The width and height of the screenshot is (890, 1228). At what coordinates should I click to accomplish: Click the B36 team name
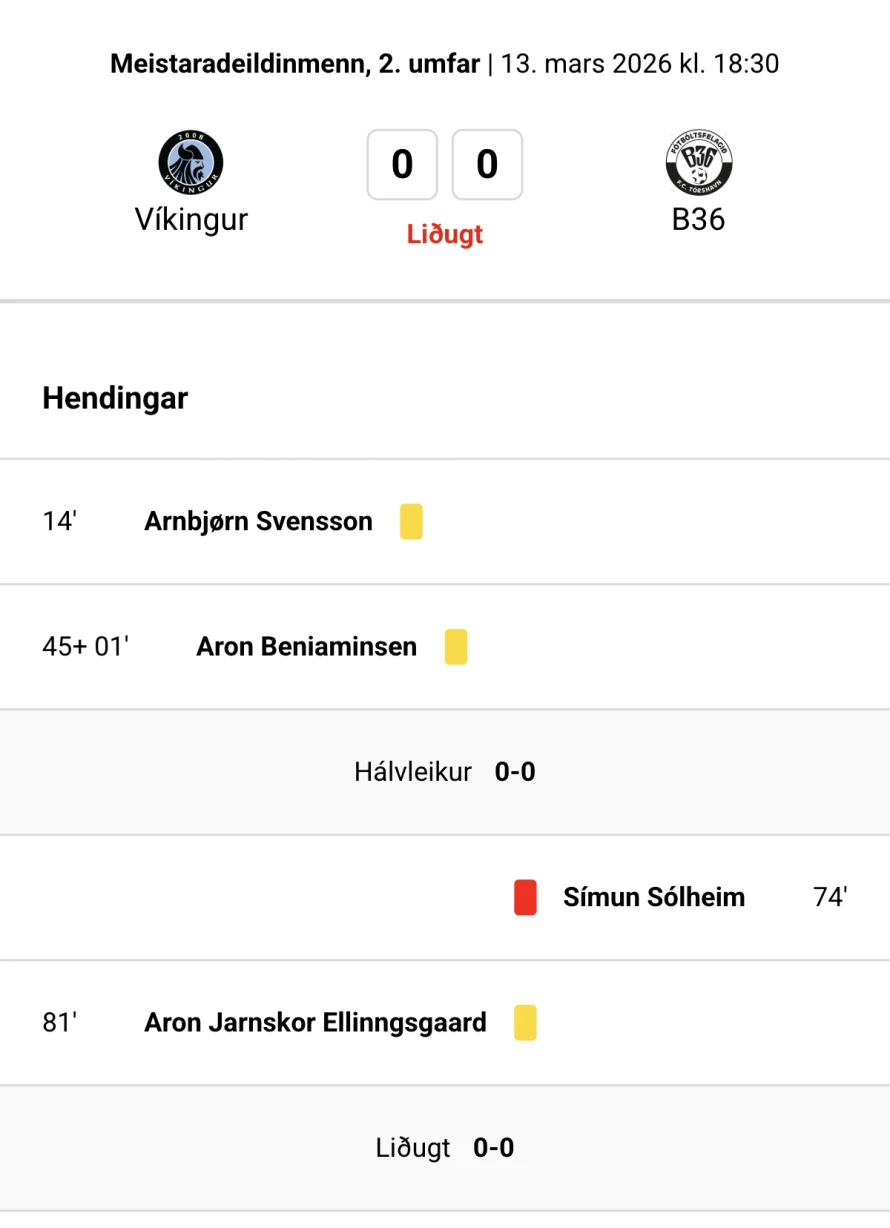point(698,219)
